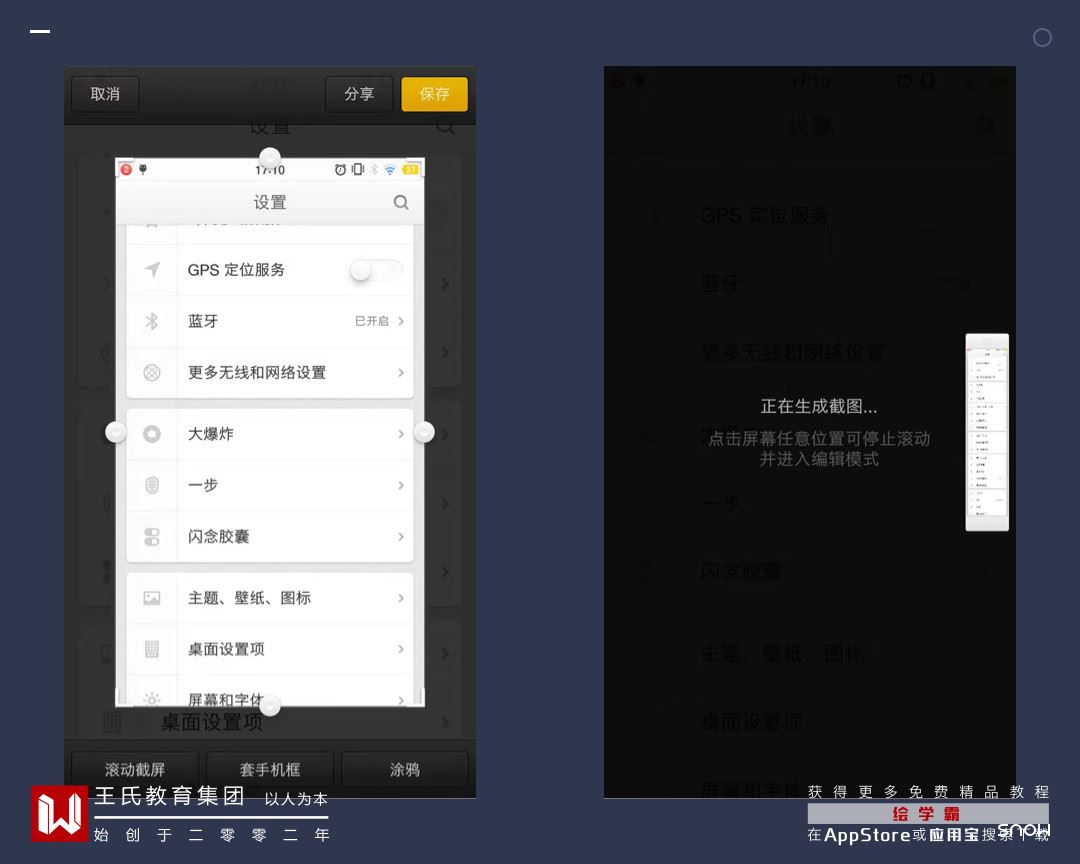Click the red notification badge in status bar

[126, 169]
